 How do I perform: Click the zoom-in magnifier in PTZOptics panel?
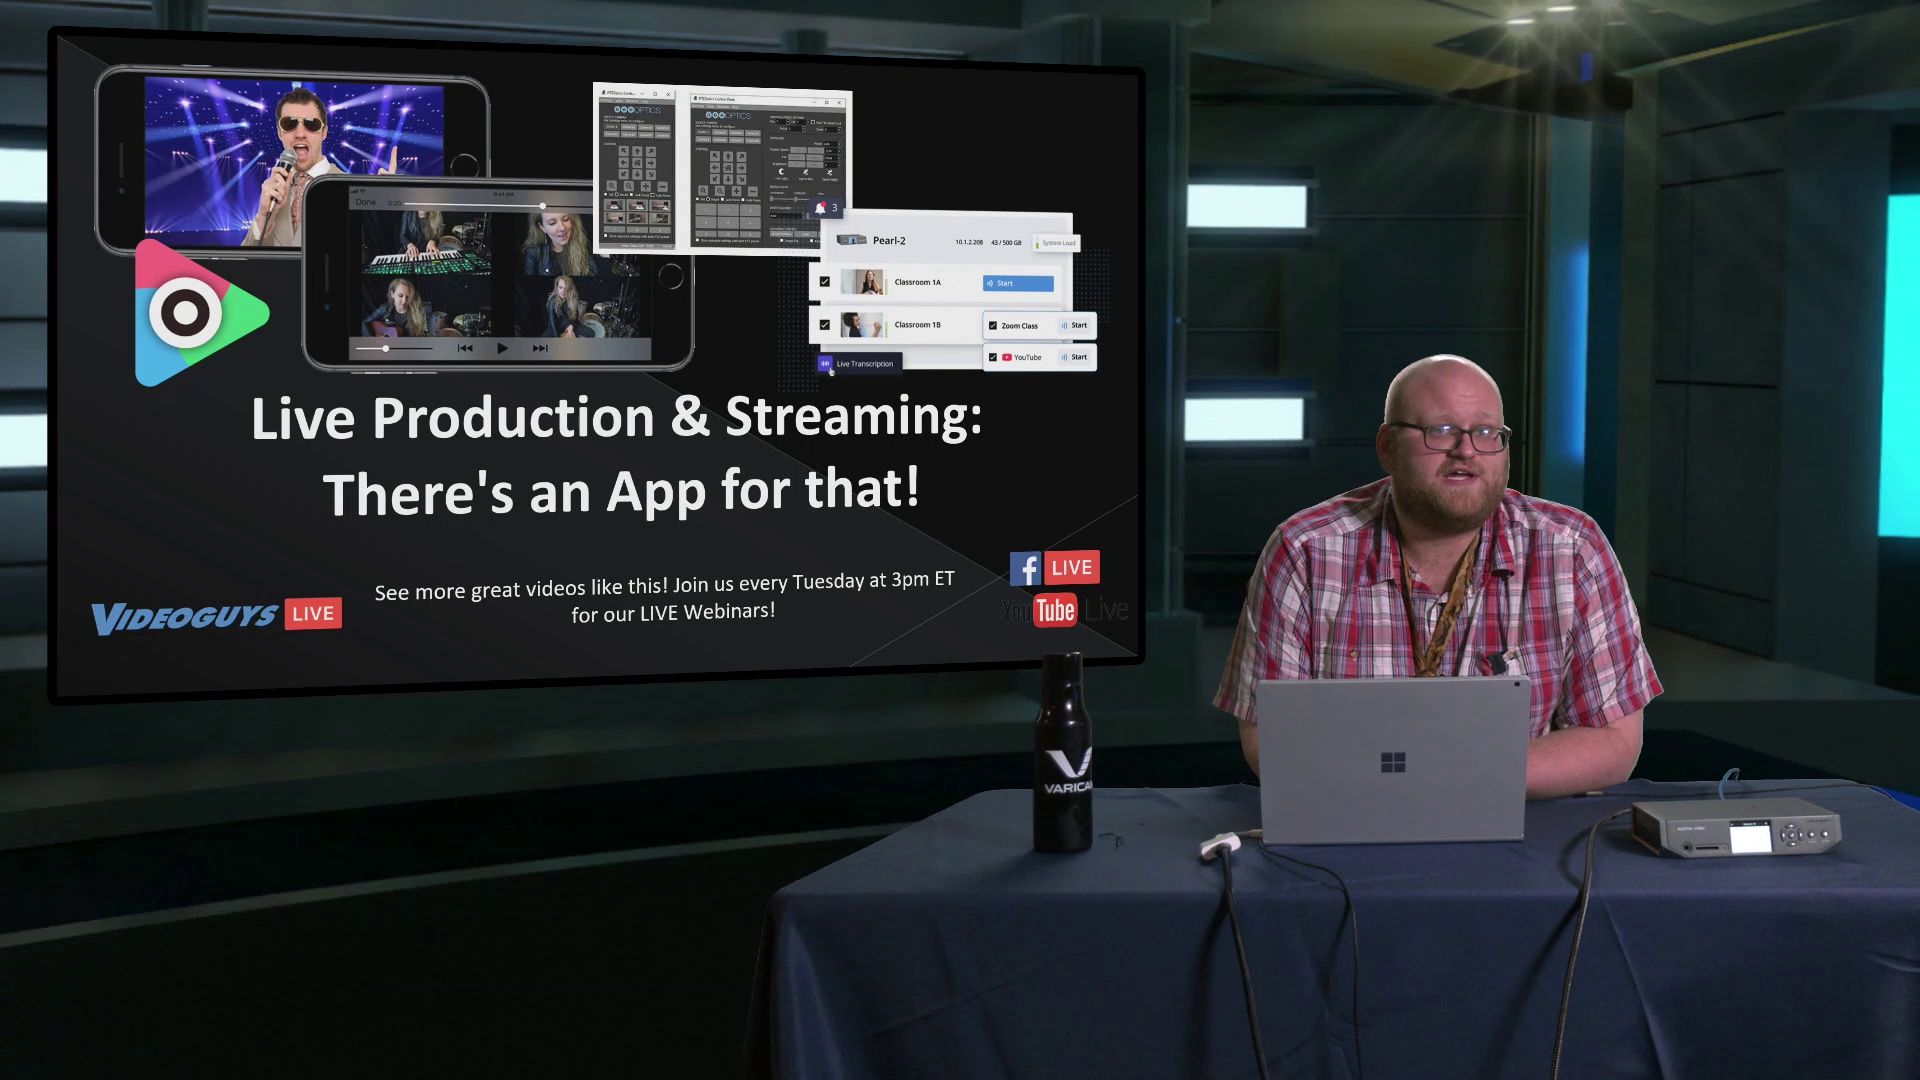pyautogui.click(x=703, y=191)
